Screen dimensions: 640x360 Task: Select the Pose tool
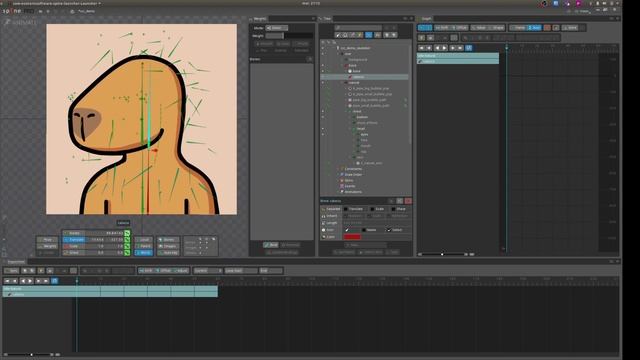pos(47,240)
